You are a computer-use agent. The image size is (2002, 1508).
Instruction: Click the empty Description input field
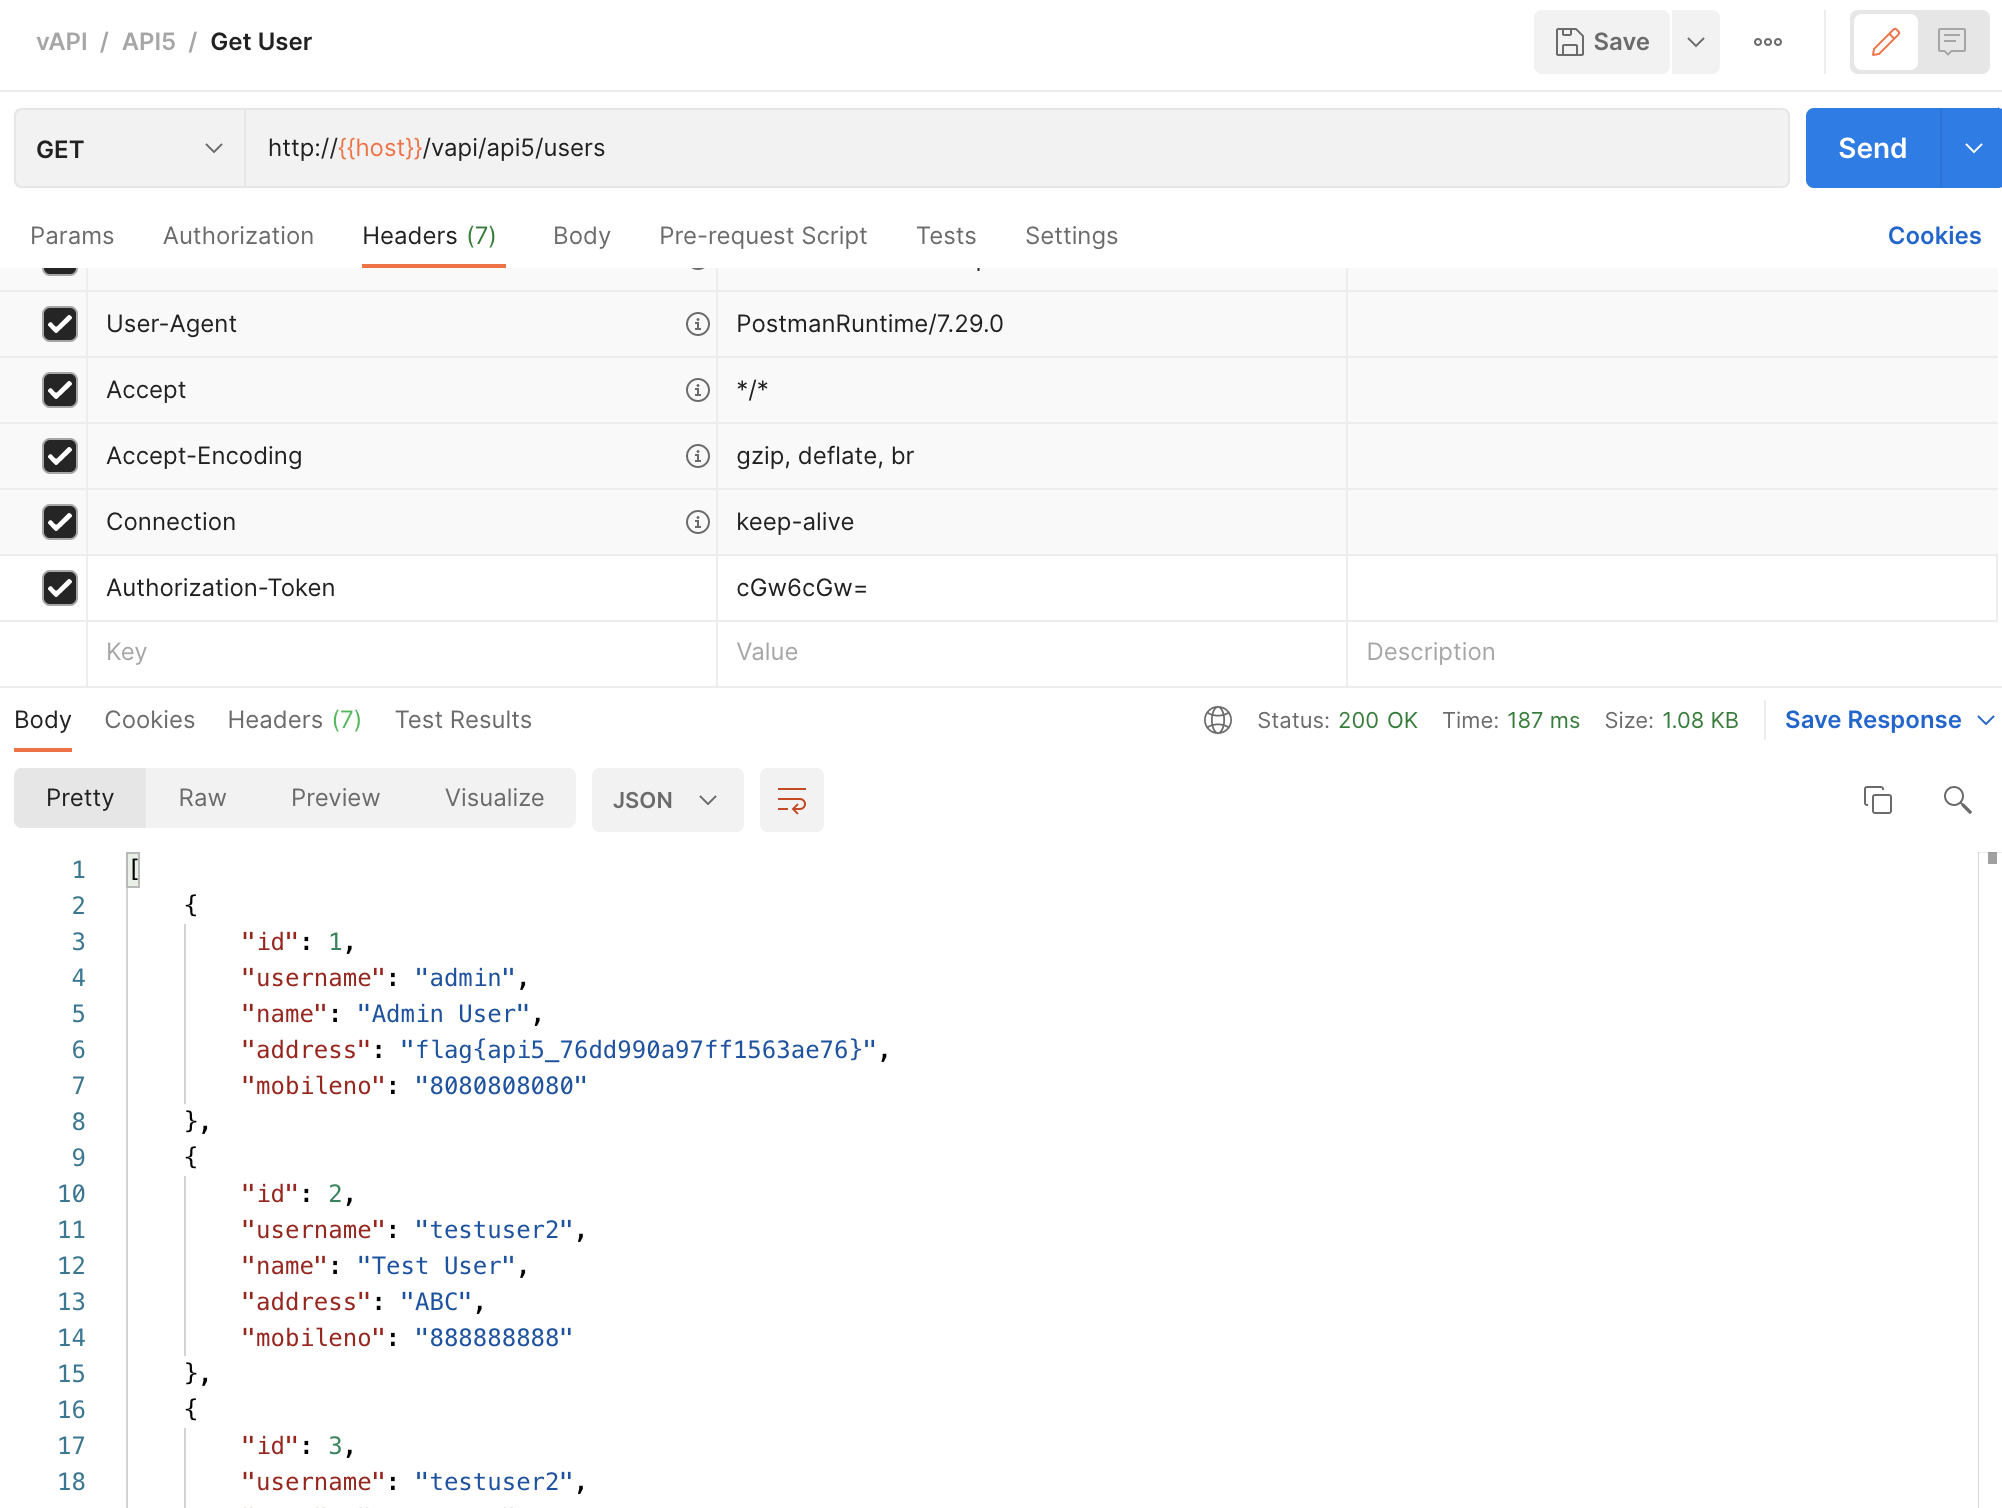[1672, 652]
